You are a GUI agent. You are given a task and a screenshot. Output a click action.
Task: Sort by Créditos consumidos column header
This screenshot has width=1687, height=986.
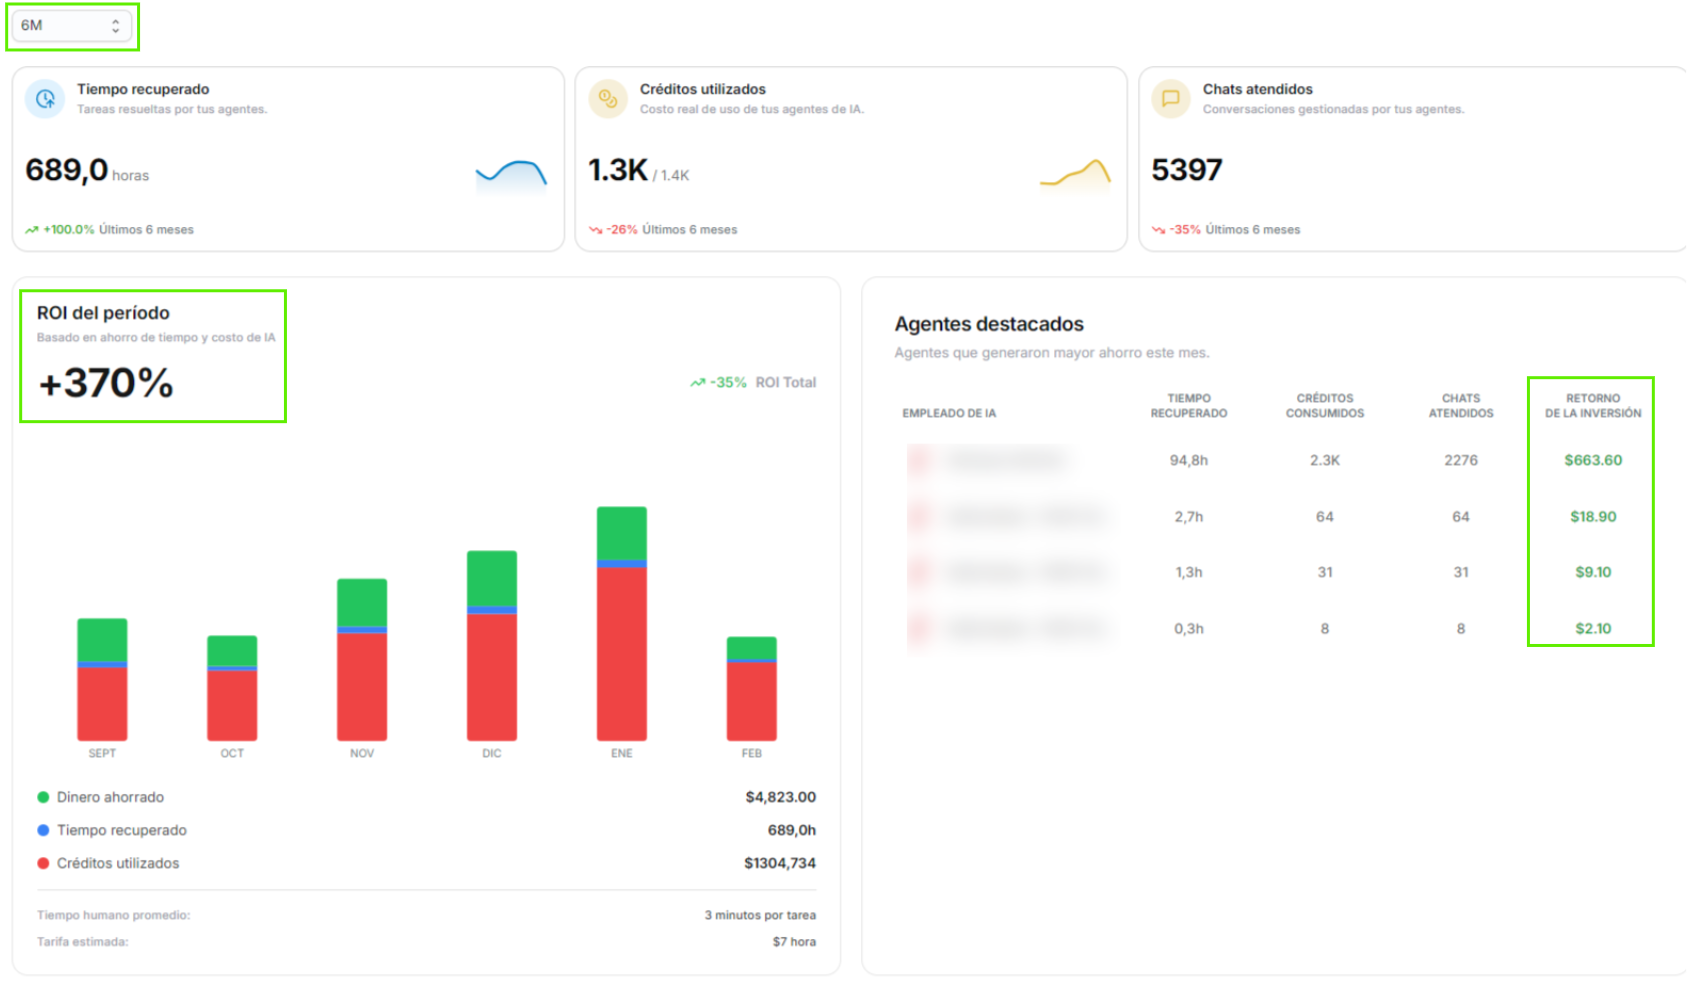[x=1324, y=405]
